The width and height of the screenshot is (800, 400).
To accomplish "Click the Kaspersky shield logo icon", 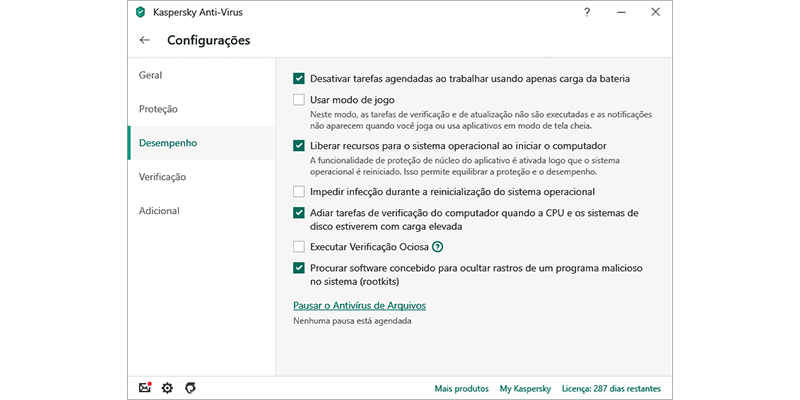I will [140, 12].
